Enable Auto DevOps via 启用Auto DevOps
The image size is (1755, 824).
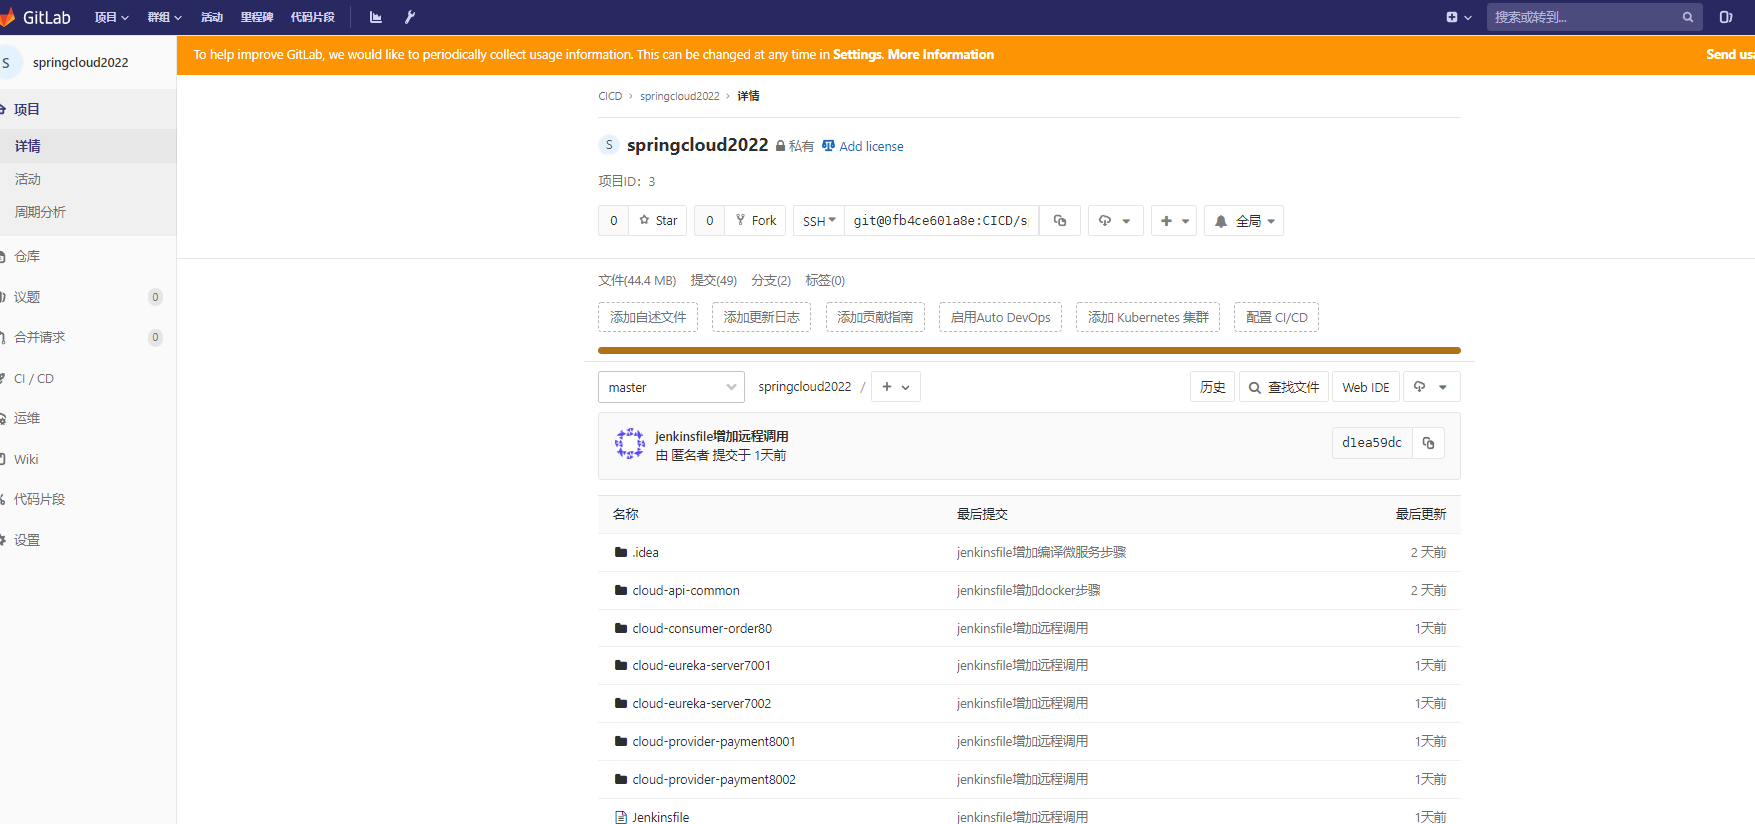[x=1000, y=317]
